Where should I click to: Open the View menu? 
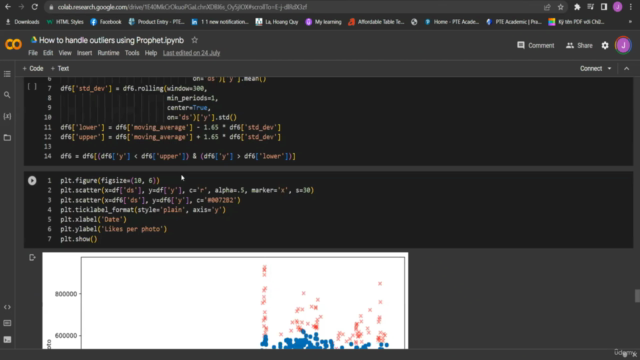tap(65, 53)
